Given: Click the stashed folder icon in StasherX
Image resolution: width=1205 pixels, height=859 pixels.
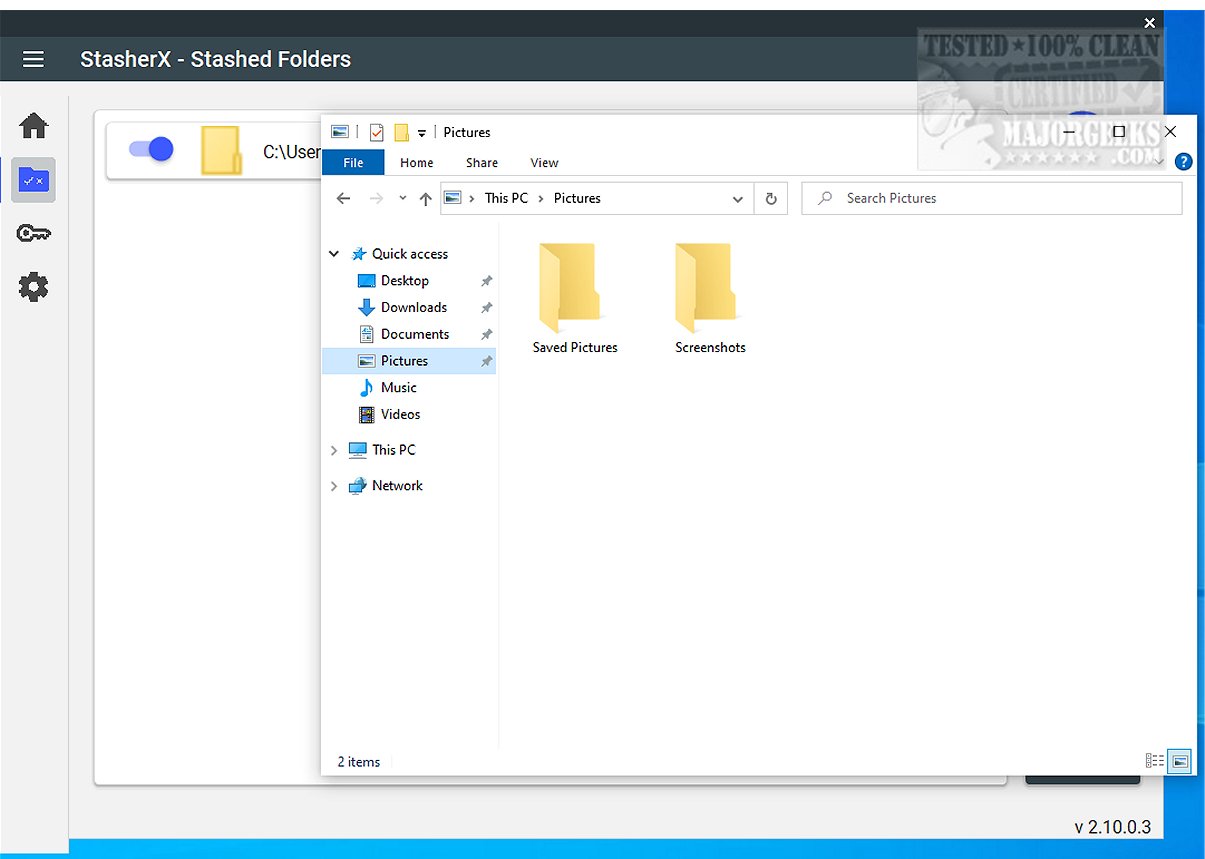Looking at the screenshot, I should (221, 151).
